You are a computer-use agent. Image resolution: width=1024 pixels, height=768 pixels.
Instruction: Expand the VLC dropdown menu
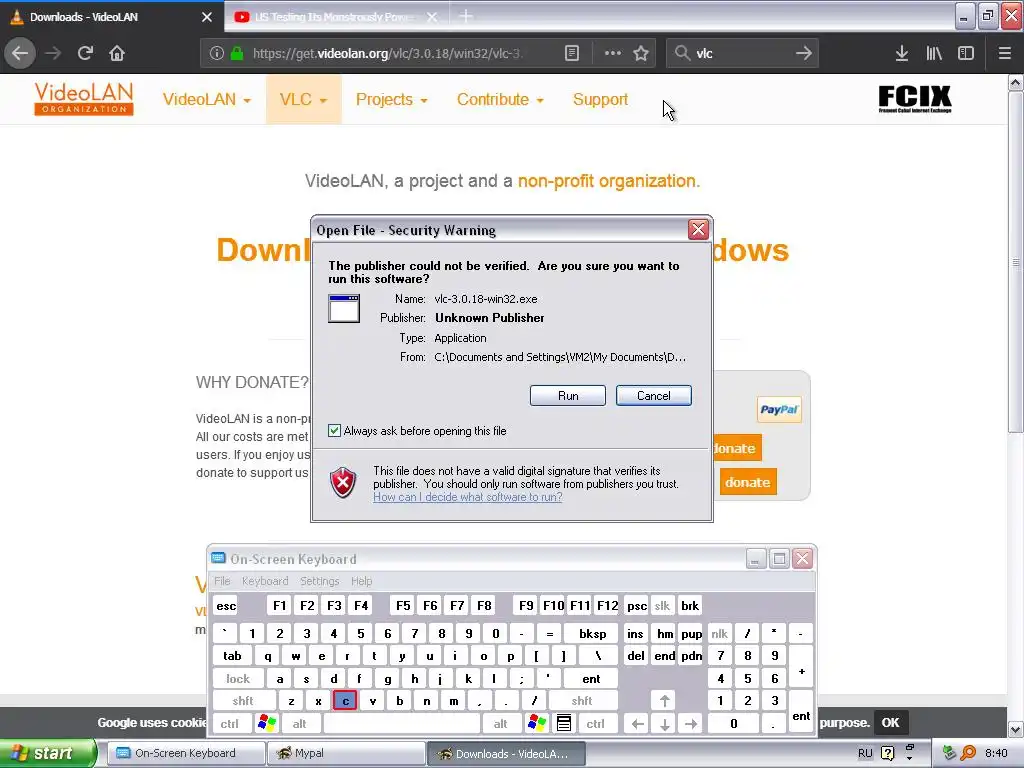tap(303, 99)
